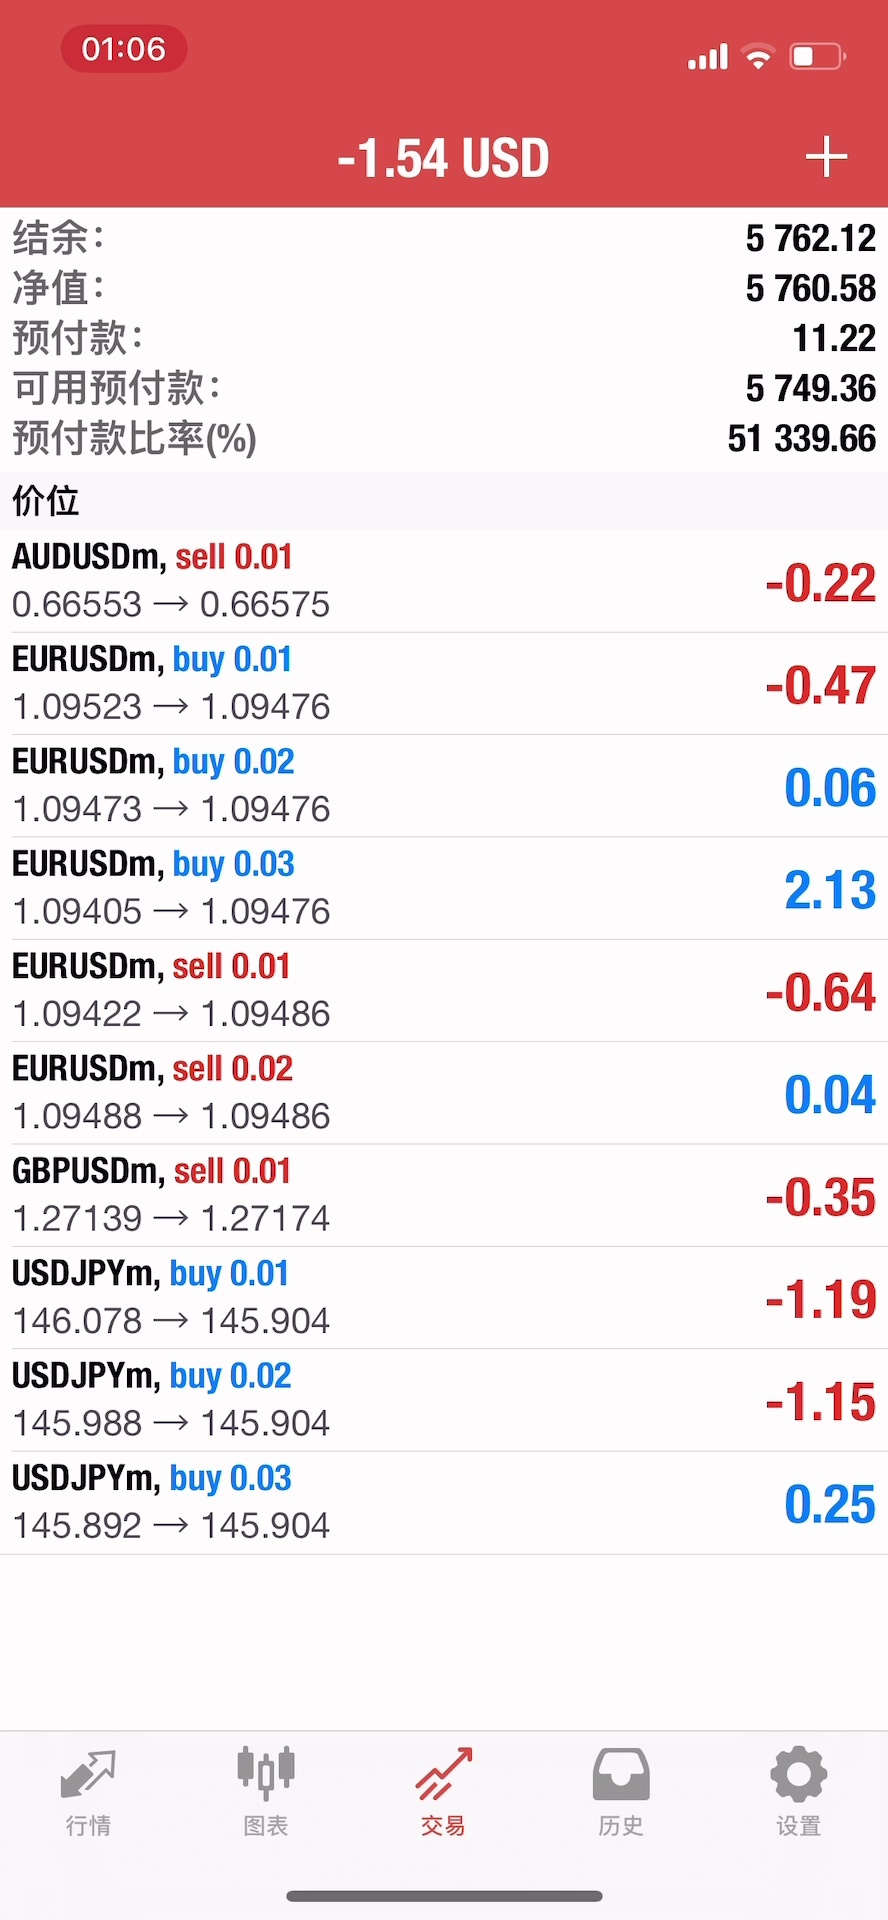Tap the 01:06 time pill

click(124, 49)
